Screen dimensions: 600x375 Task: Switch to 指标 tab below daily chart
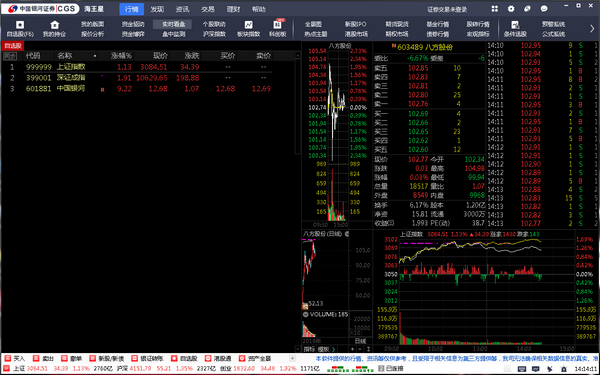click(x=310, y=349)
